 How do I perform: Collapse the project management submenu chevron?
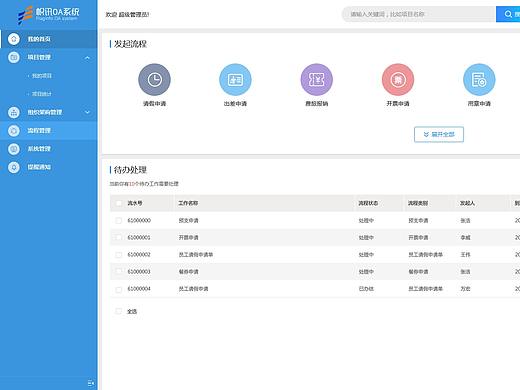pyautogui.click(x=87, y=58)
